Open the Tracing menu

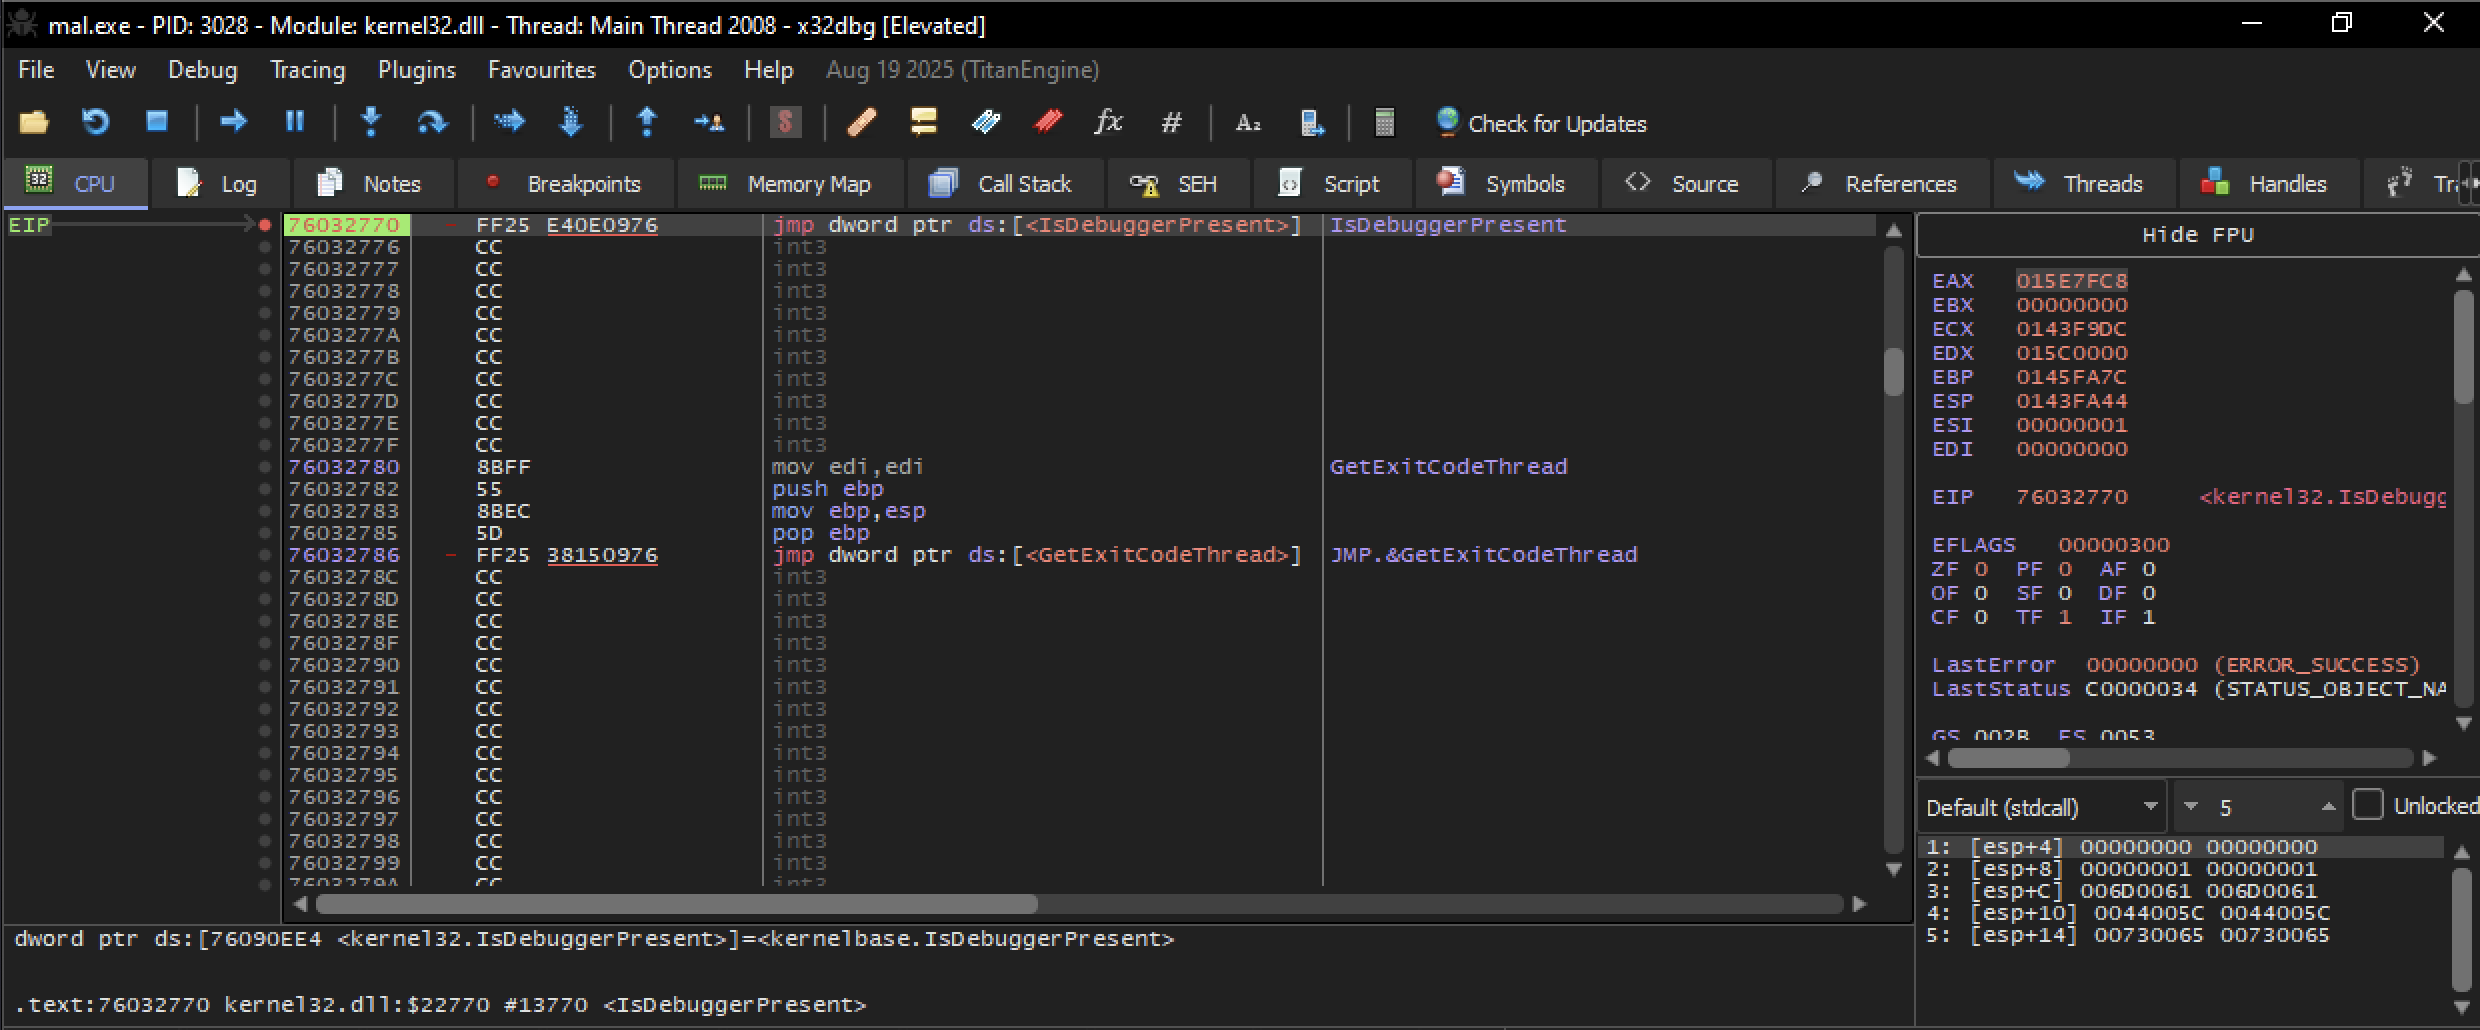(x=308, y=70)
